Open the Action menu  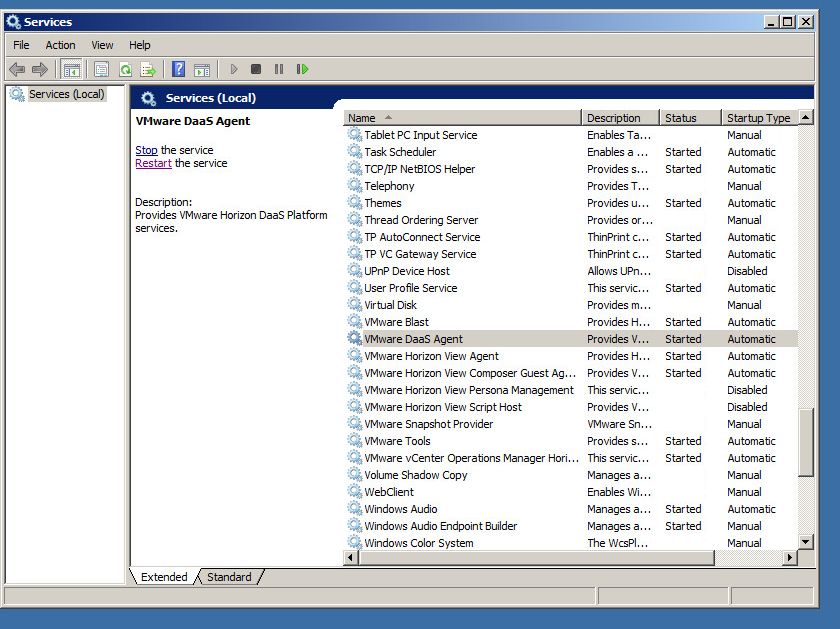click(x=60, y=45)
